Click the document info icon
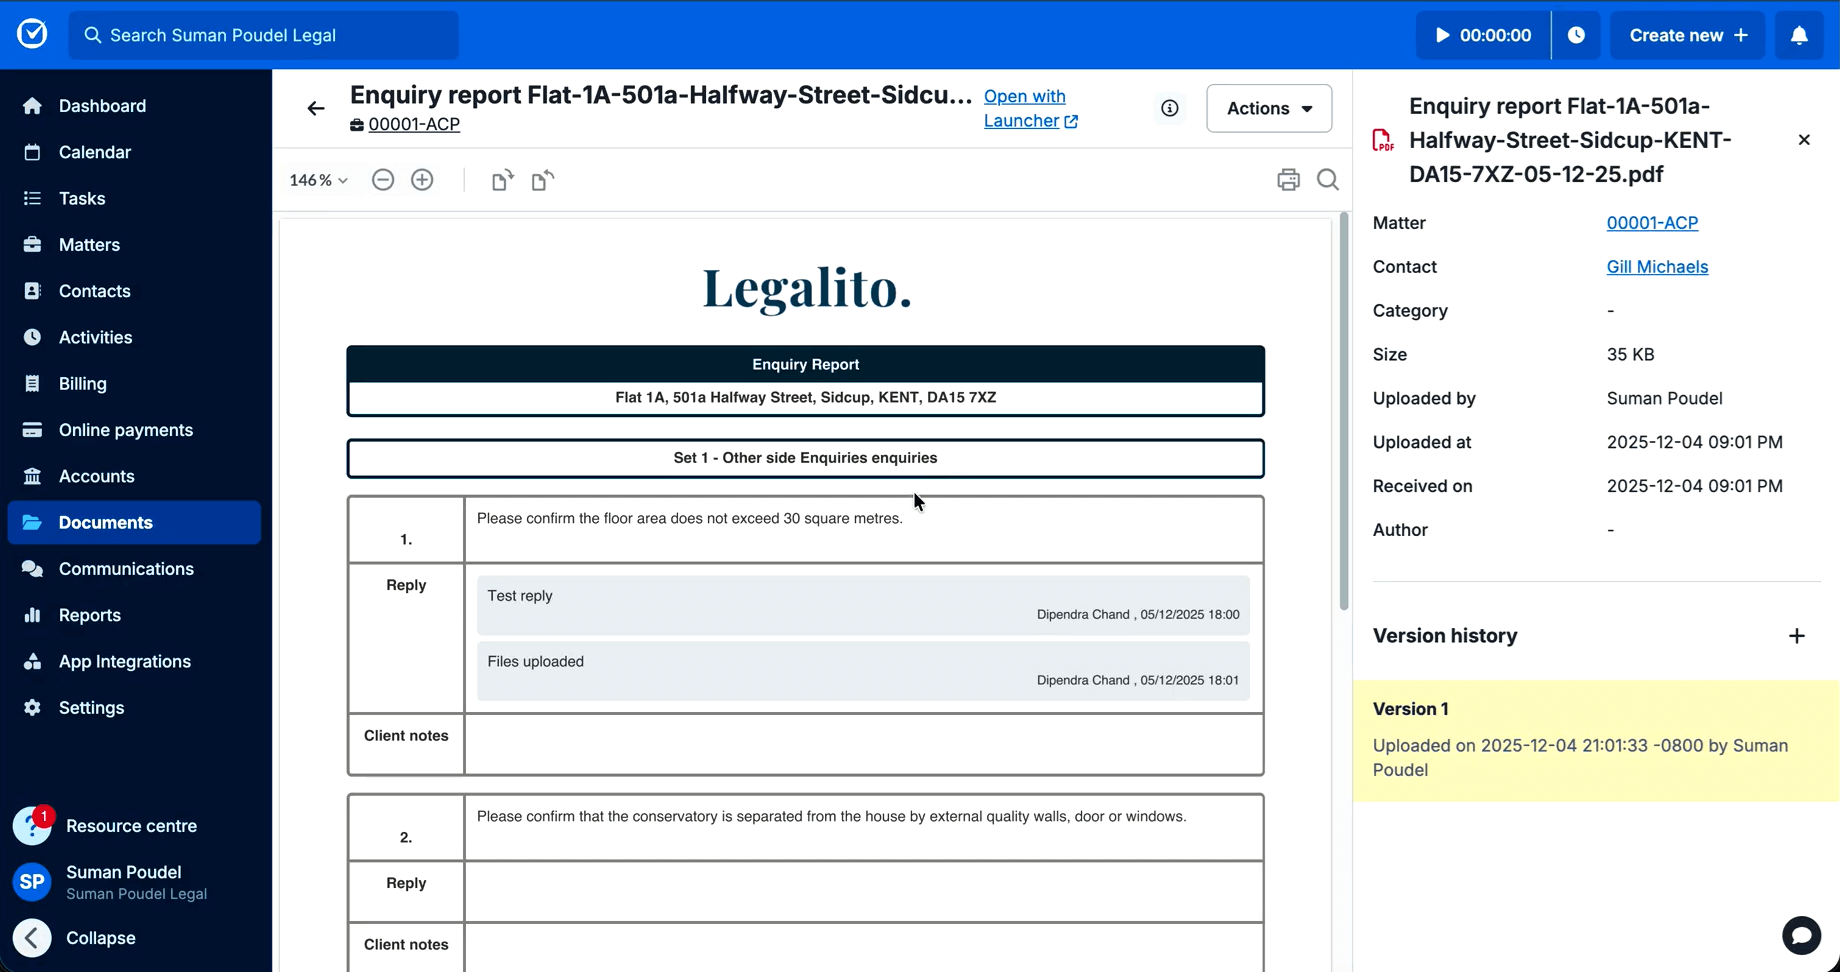 [x=1169, y=108]
